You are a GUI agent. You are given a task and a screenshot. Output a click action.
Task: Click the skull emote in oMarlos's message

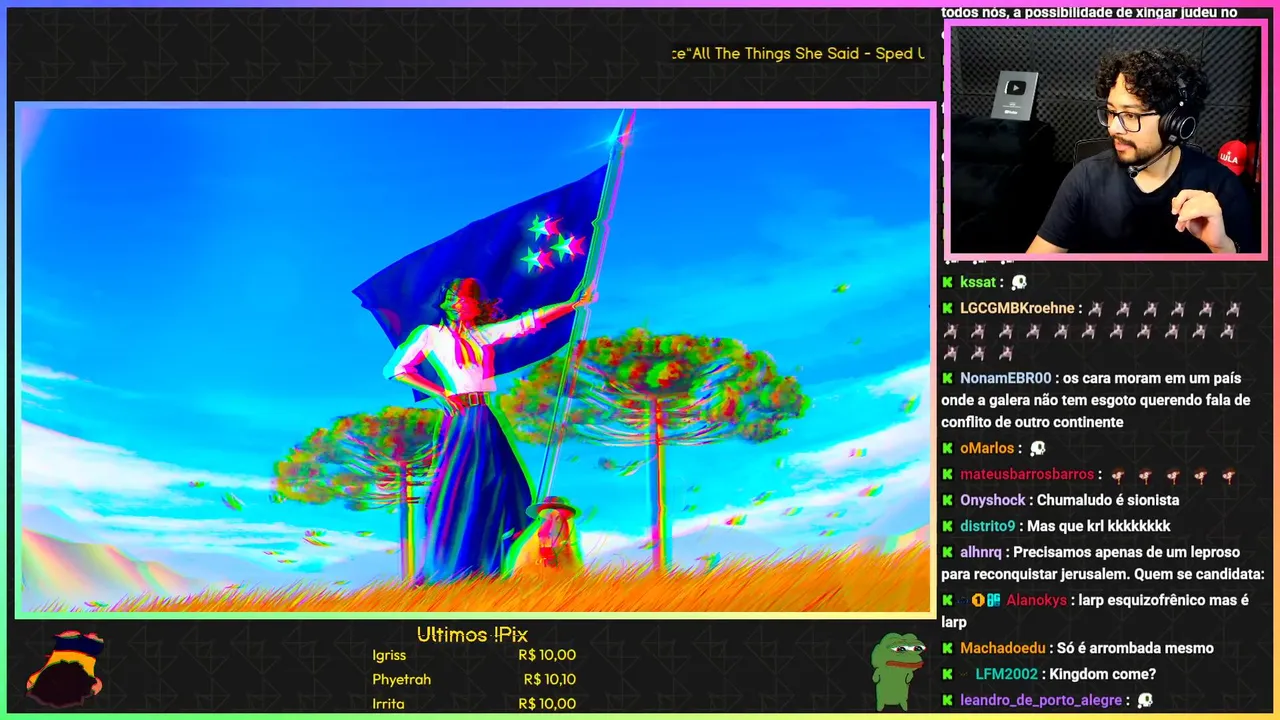pos(1037,448)
